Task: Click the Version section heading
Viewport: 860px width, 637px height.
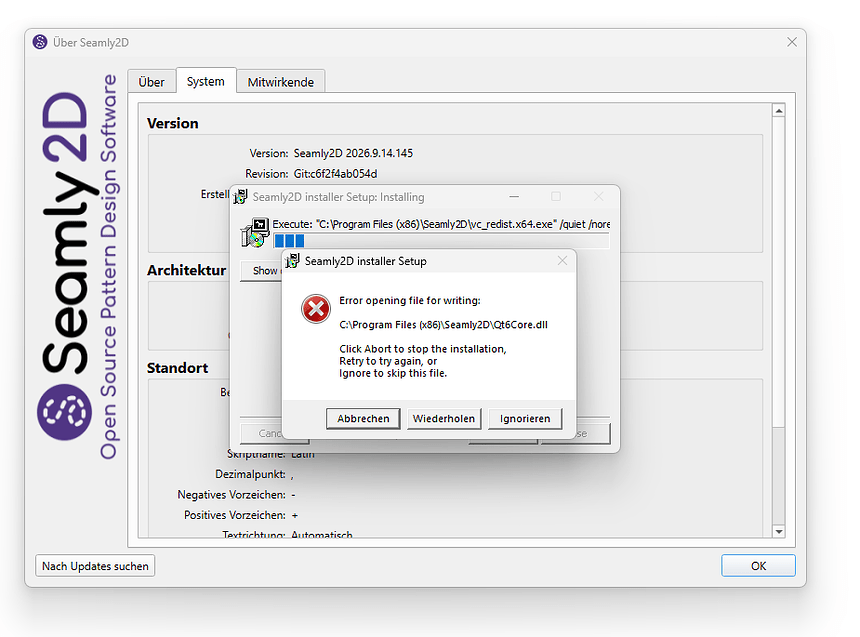Action: 173,123
